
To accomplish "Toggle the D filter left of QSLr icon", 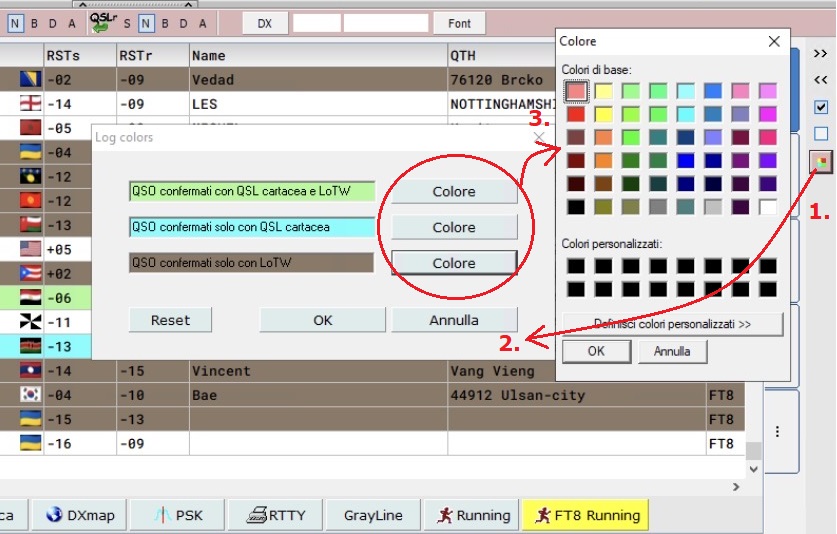I will click(x=52, y=23).
